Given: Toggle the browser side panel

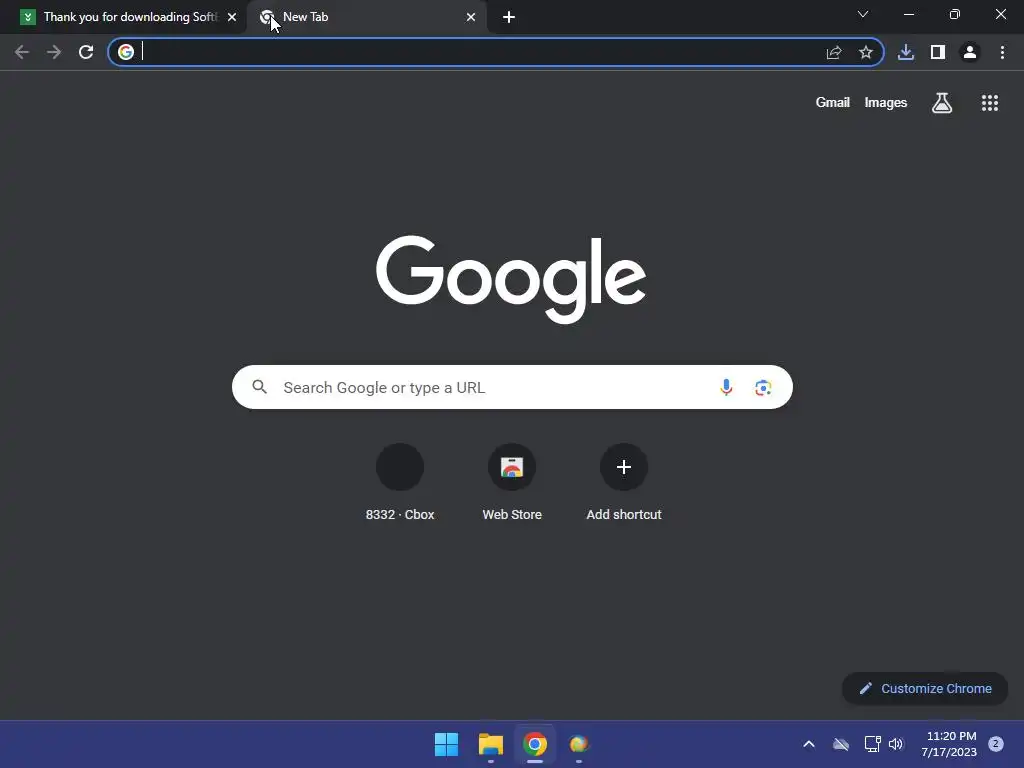Looking at the screenshot, I should click(938, 52).
